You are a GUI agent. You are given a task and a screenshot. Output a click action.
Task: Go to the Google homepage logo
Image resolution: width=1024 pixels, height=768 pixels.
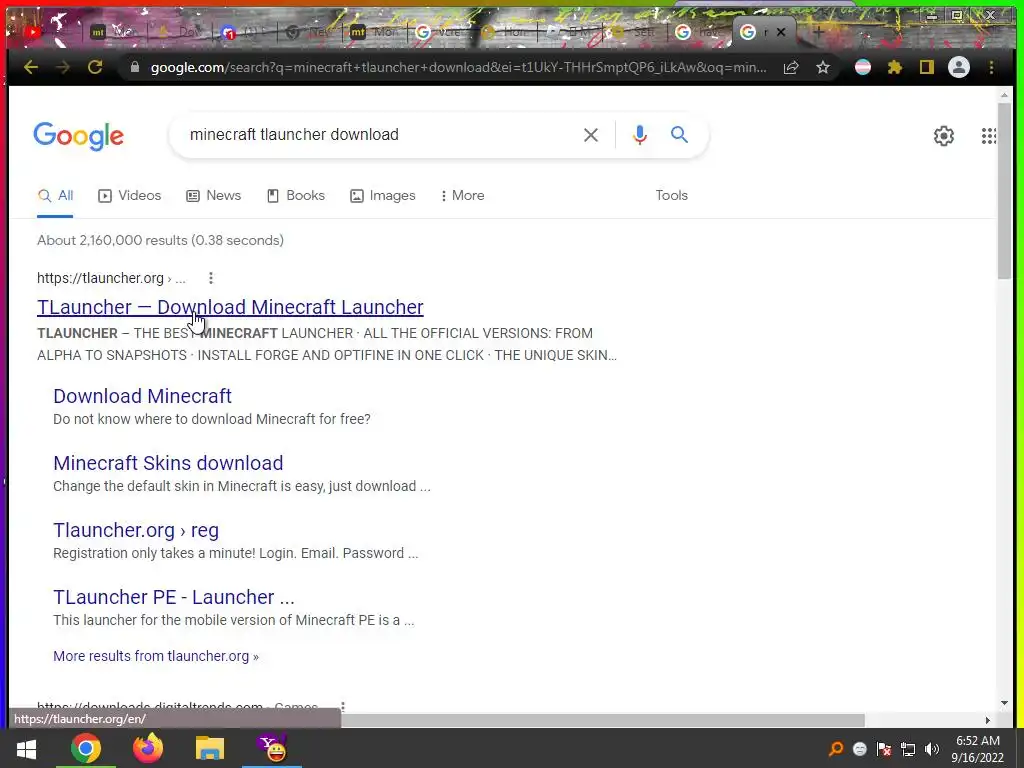78,136
